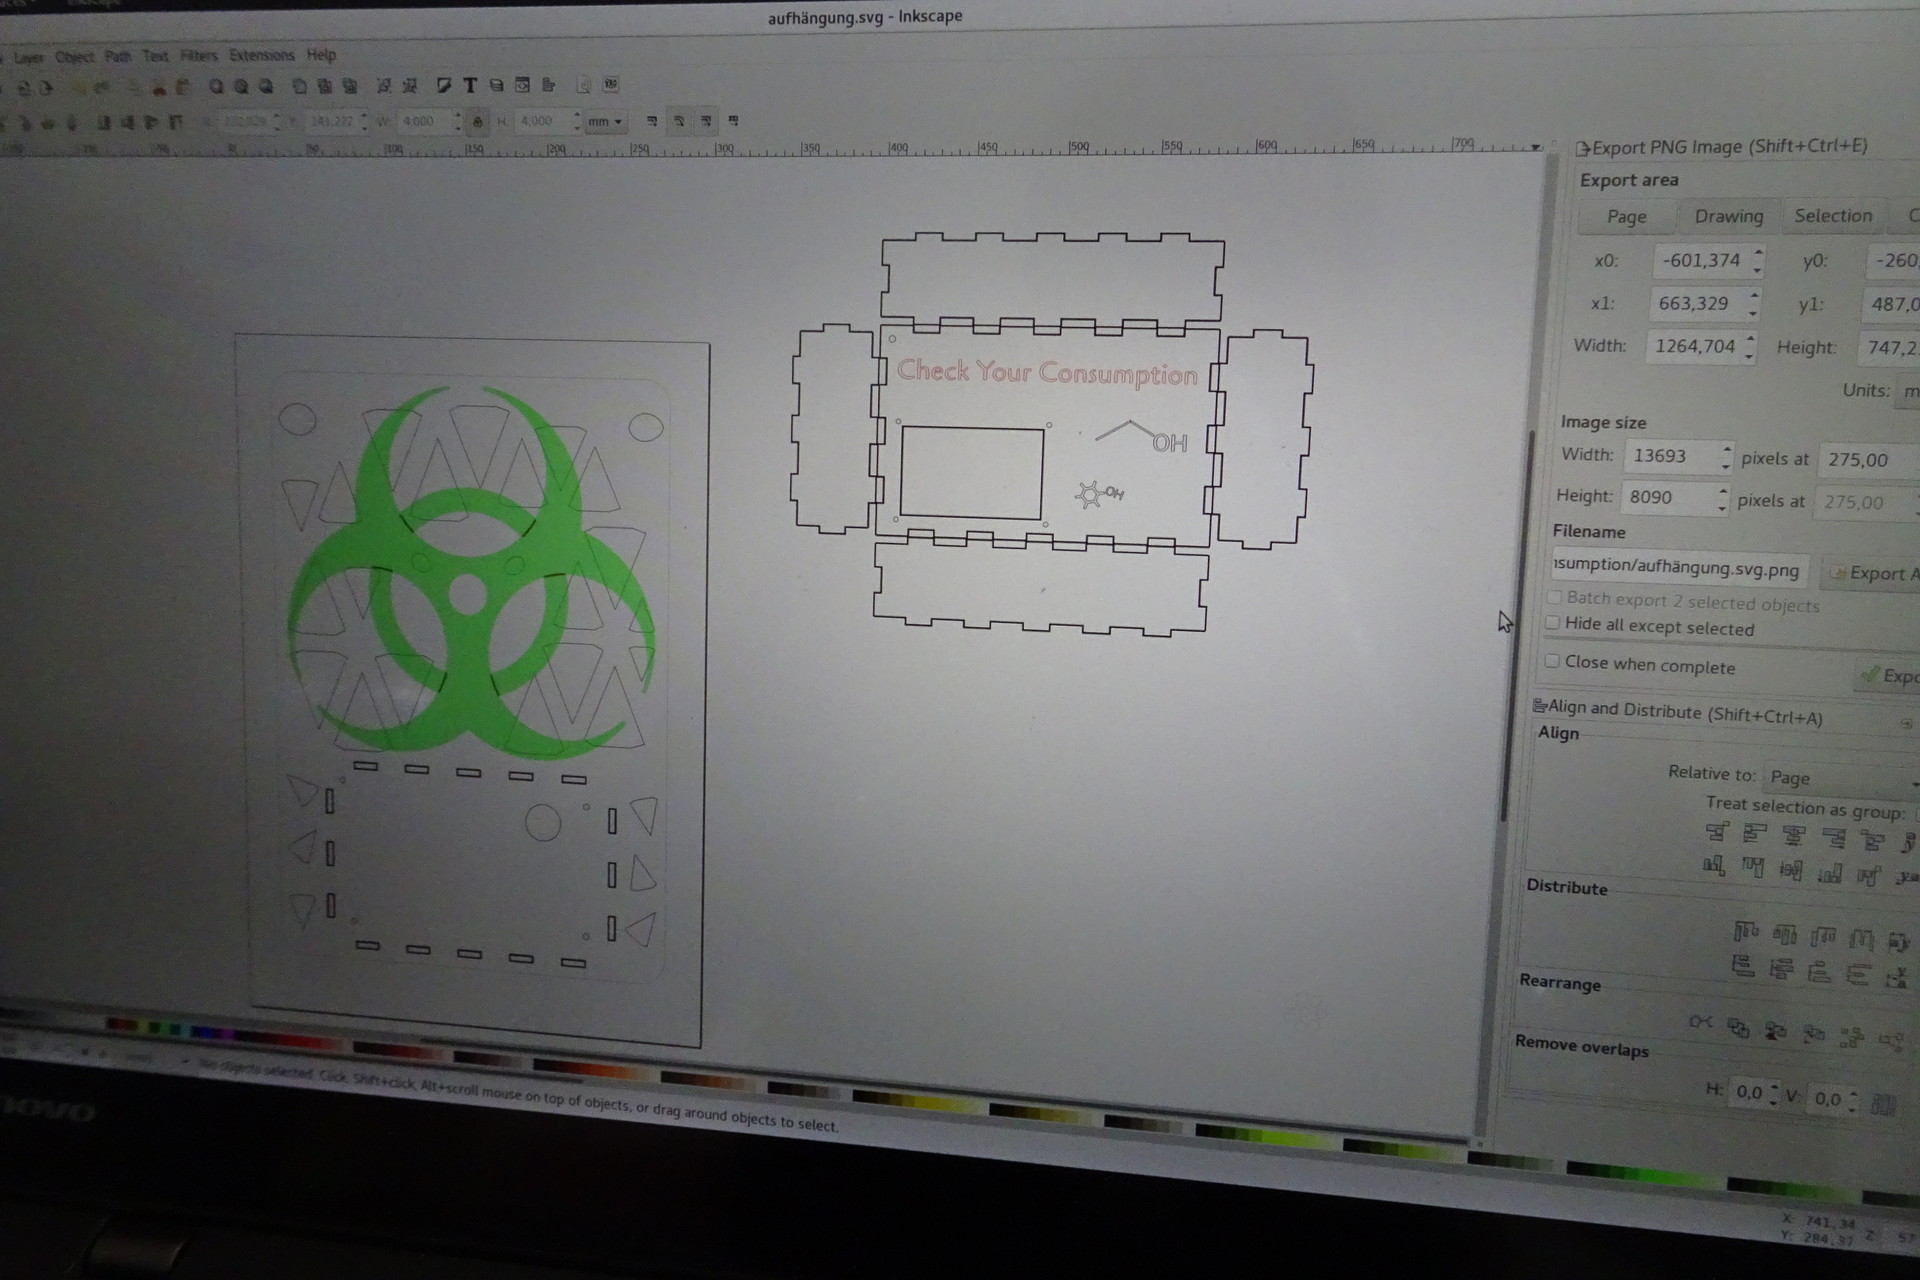The image size is (1920, 1280).
Task: Click the export Filename input field
Action: pyautogui.click(x=1678, y=568)
